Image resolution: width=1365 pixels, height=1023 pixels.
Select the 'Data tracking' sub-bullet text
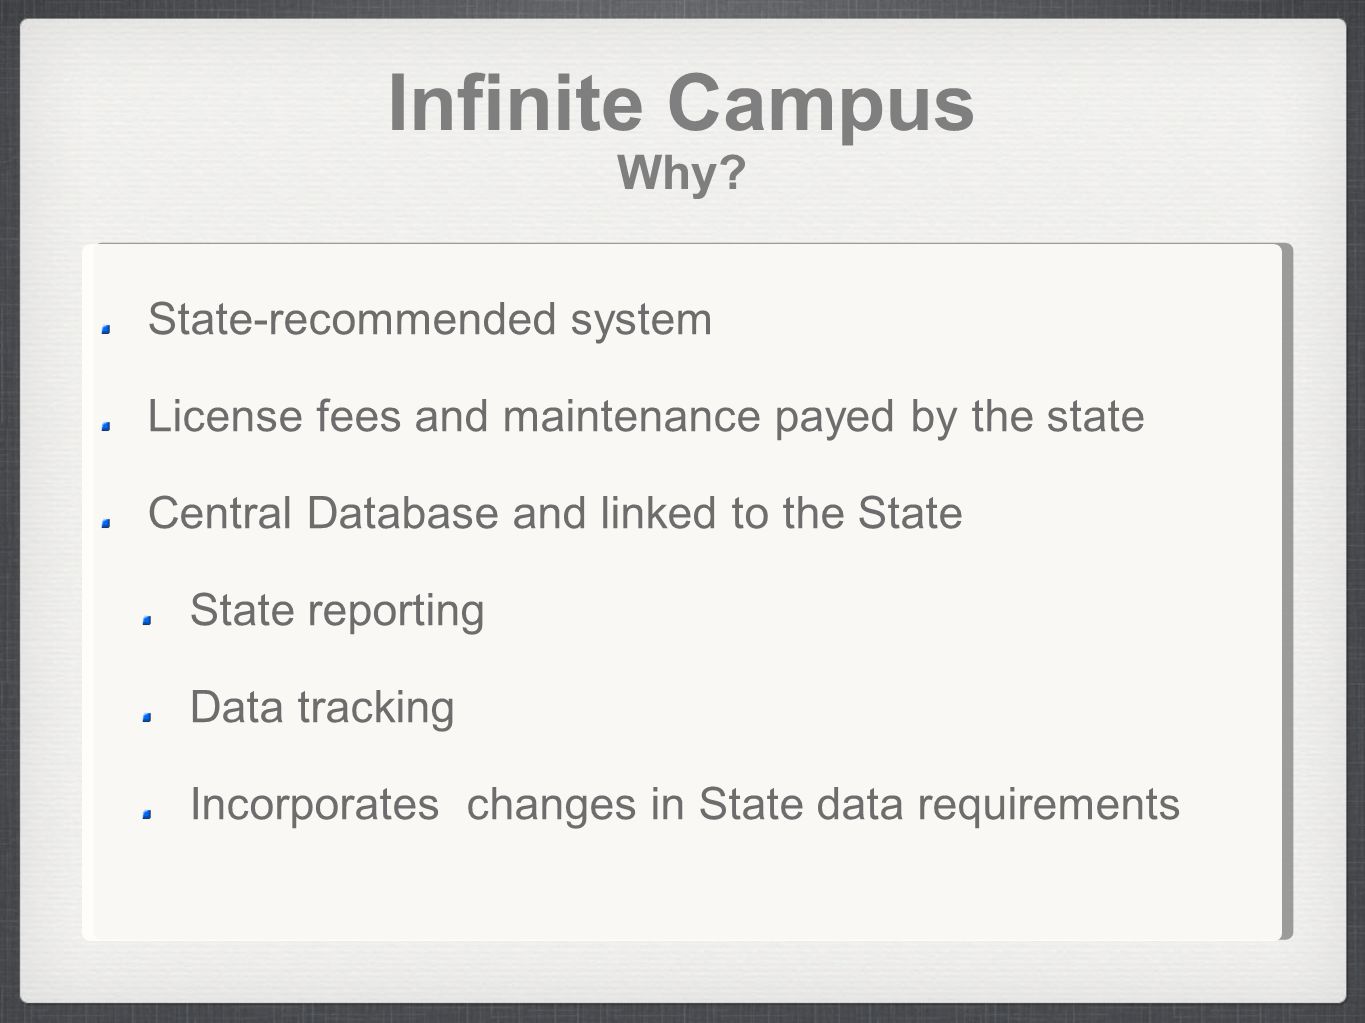(322, 708)
